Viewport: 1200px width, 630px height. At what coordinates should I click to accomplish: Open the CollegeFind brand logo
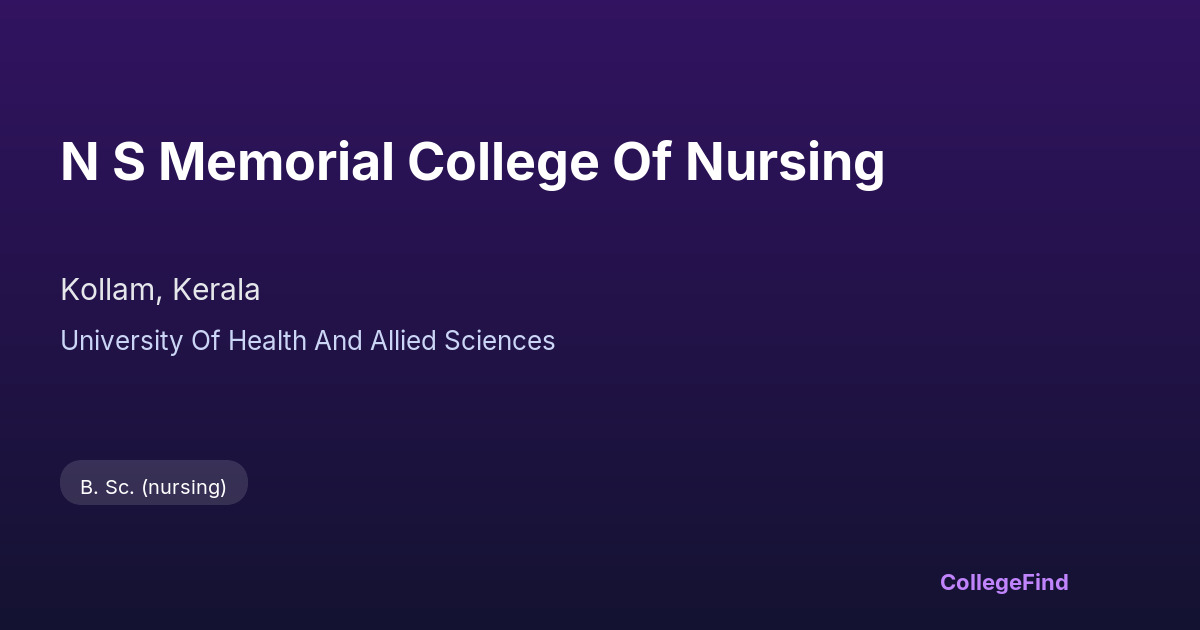tap(1003, 582)
